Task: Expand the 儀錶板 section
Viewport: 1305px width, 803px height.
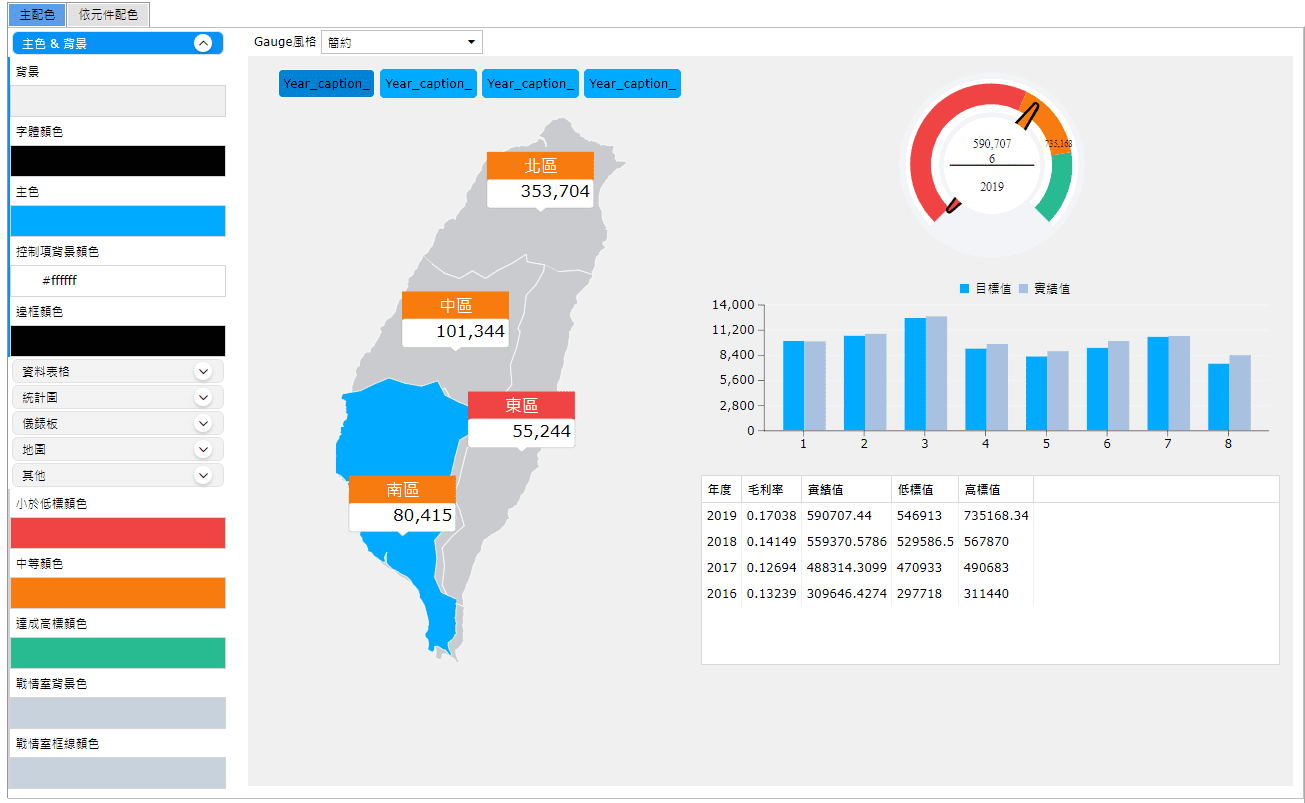Action: tap(118, 423)
